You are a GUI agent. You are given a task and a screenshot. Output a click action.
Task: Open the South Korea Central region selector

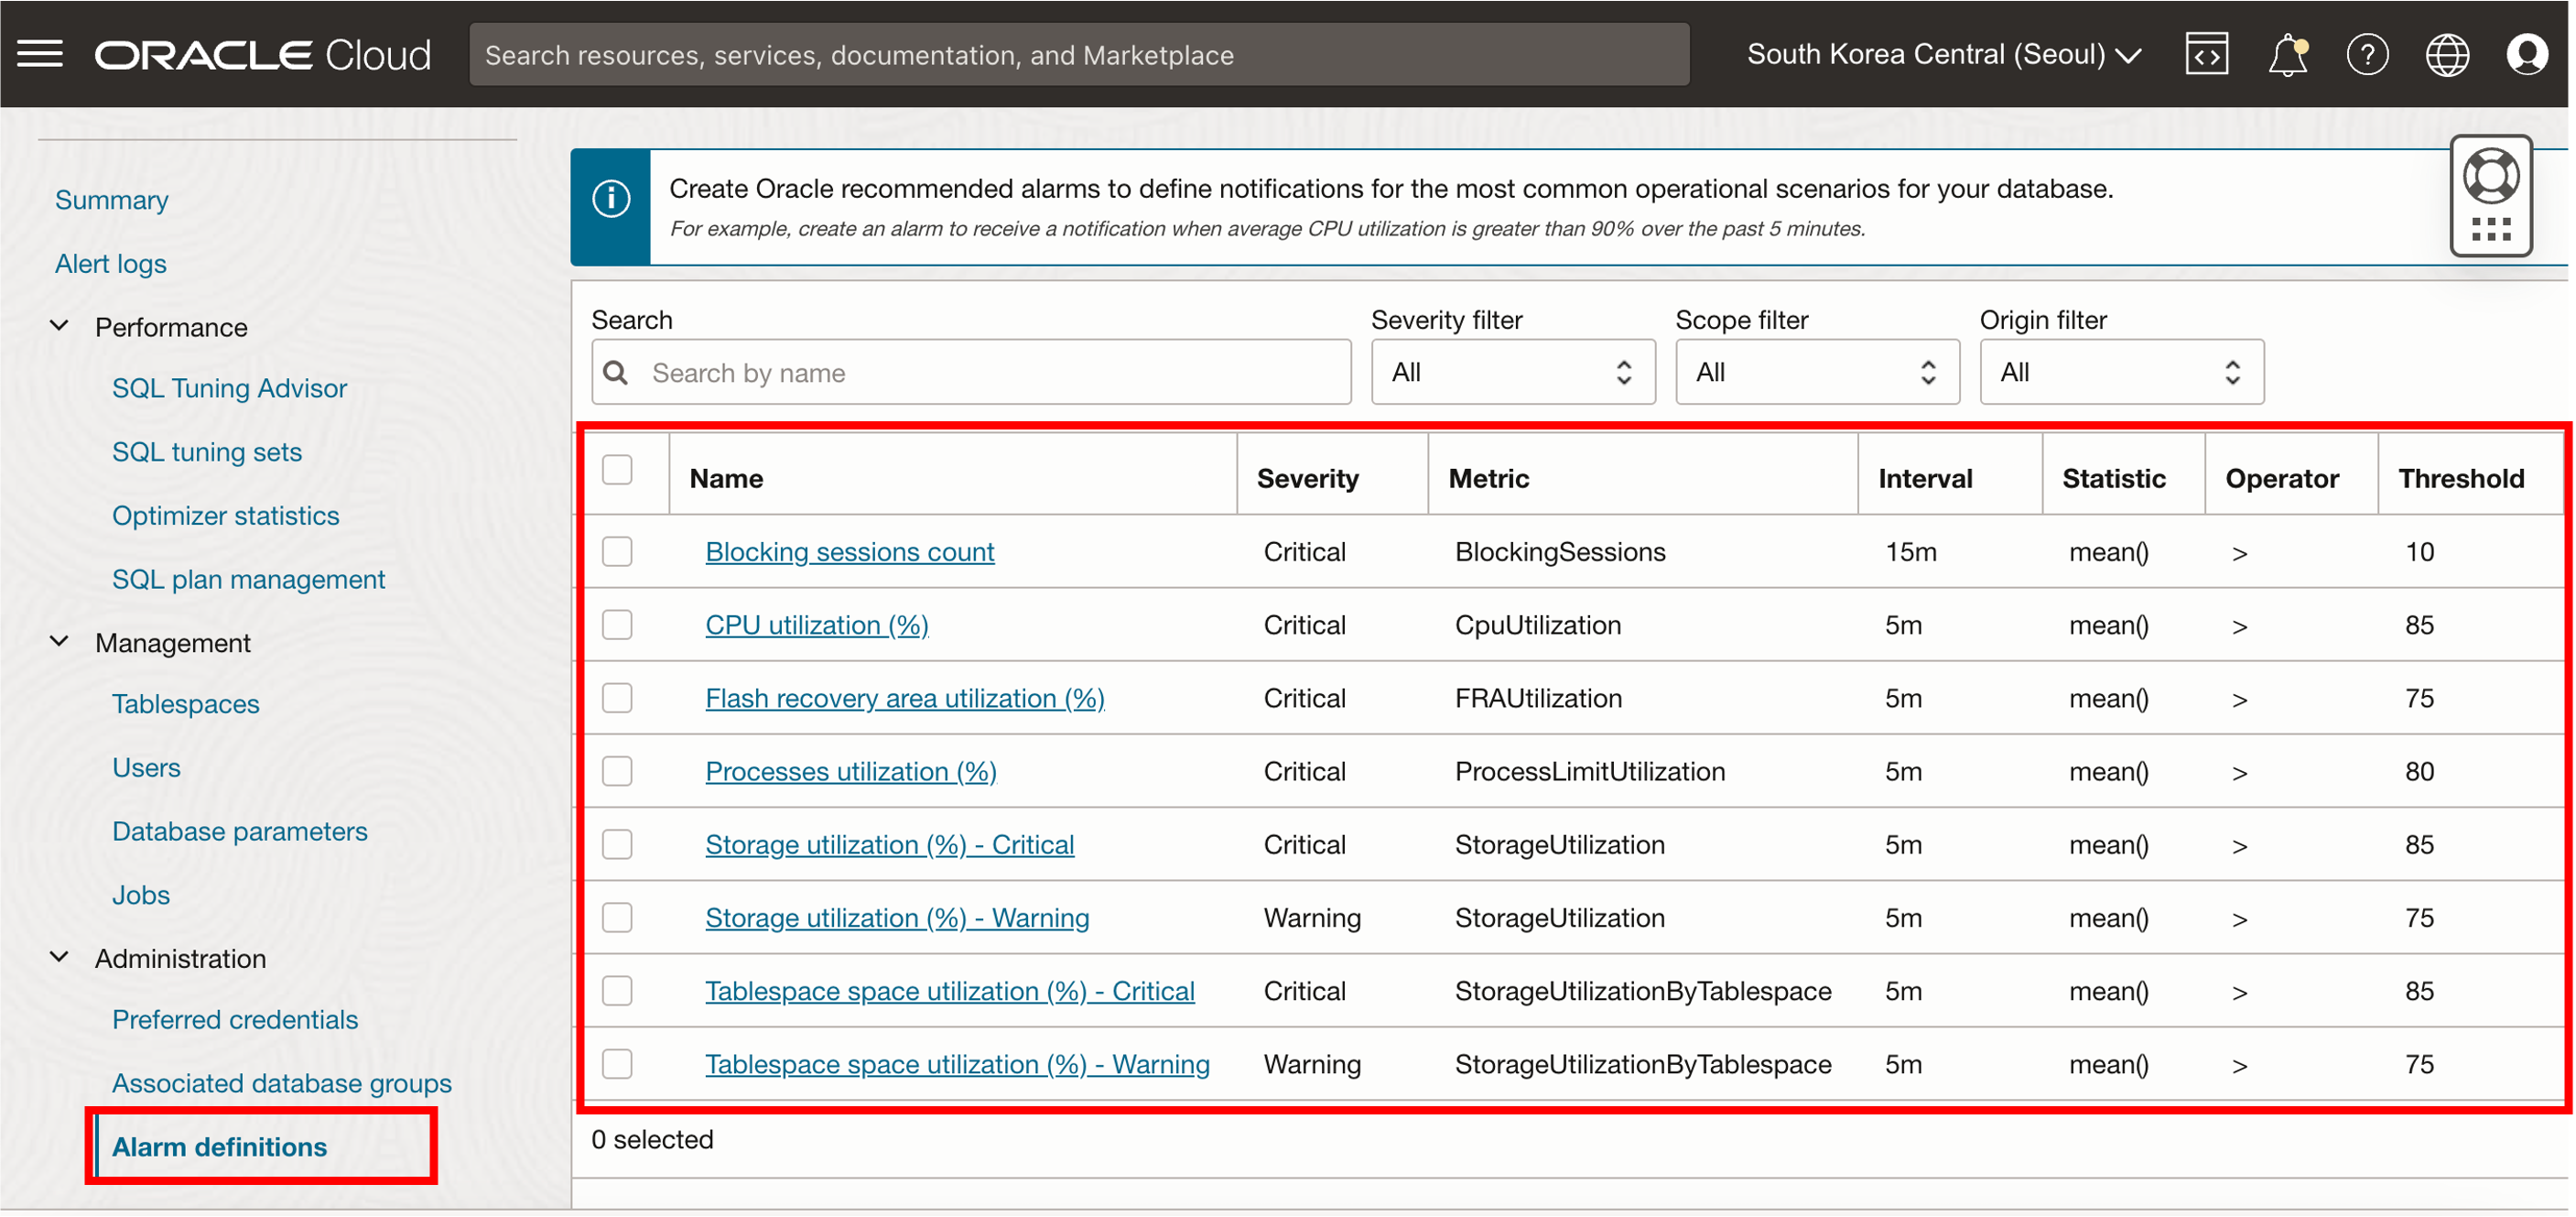pos(1944,54)
